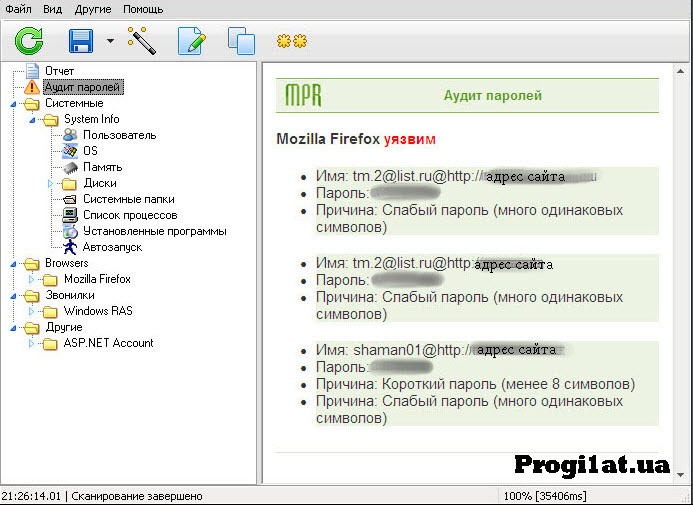Click the blue floppy save icon
The image size is (693, 505).
pyautogui.click(x=81, y=41)
